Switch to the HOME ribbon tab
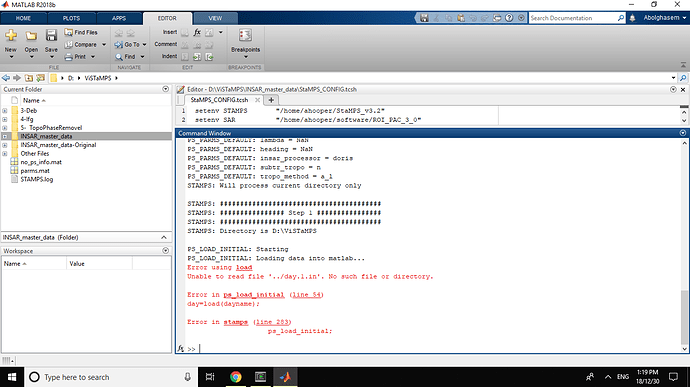The width and height of the screenshot is (690, 387). tap(23, 18)
